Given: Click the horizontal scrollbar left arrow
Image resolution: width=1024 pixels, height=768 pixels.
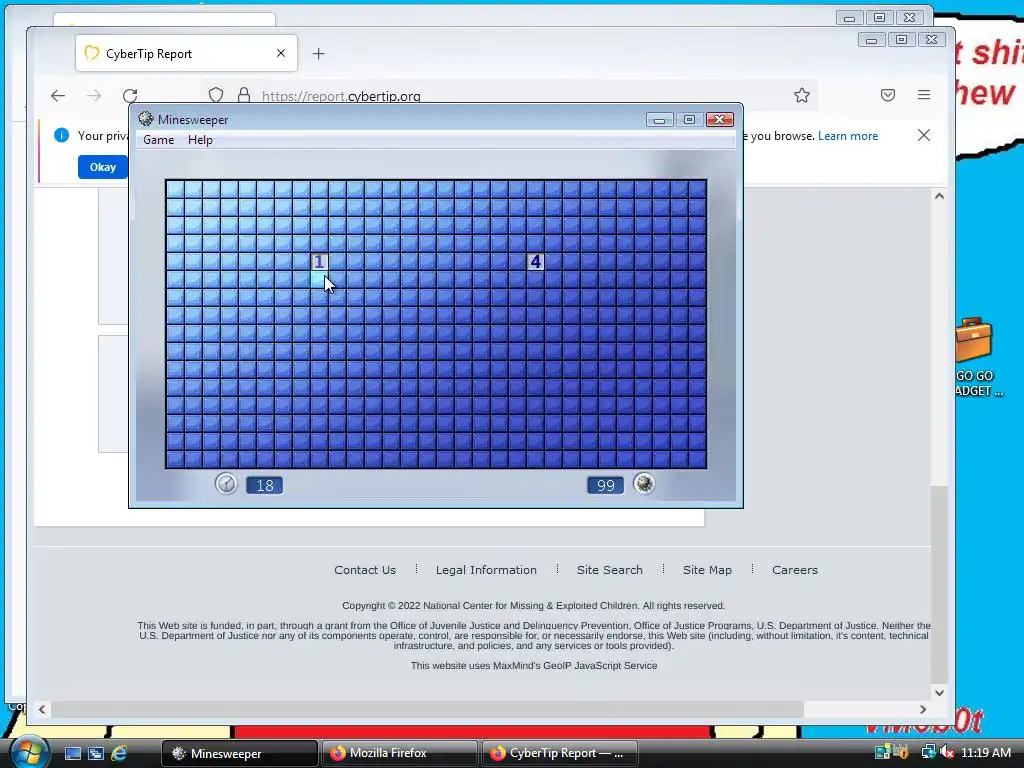Looking at the screenshot, I should pos(42,709).
